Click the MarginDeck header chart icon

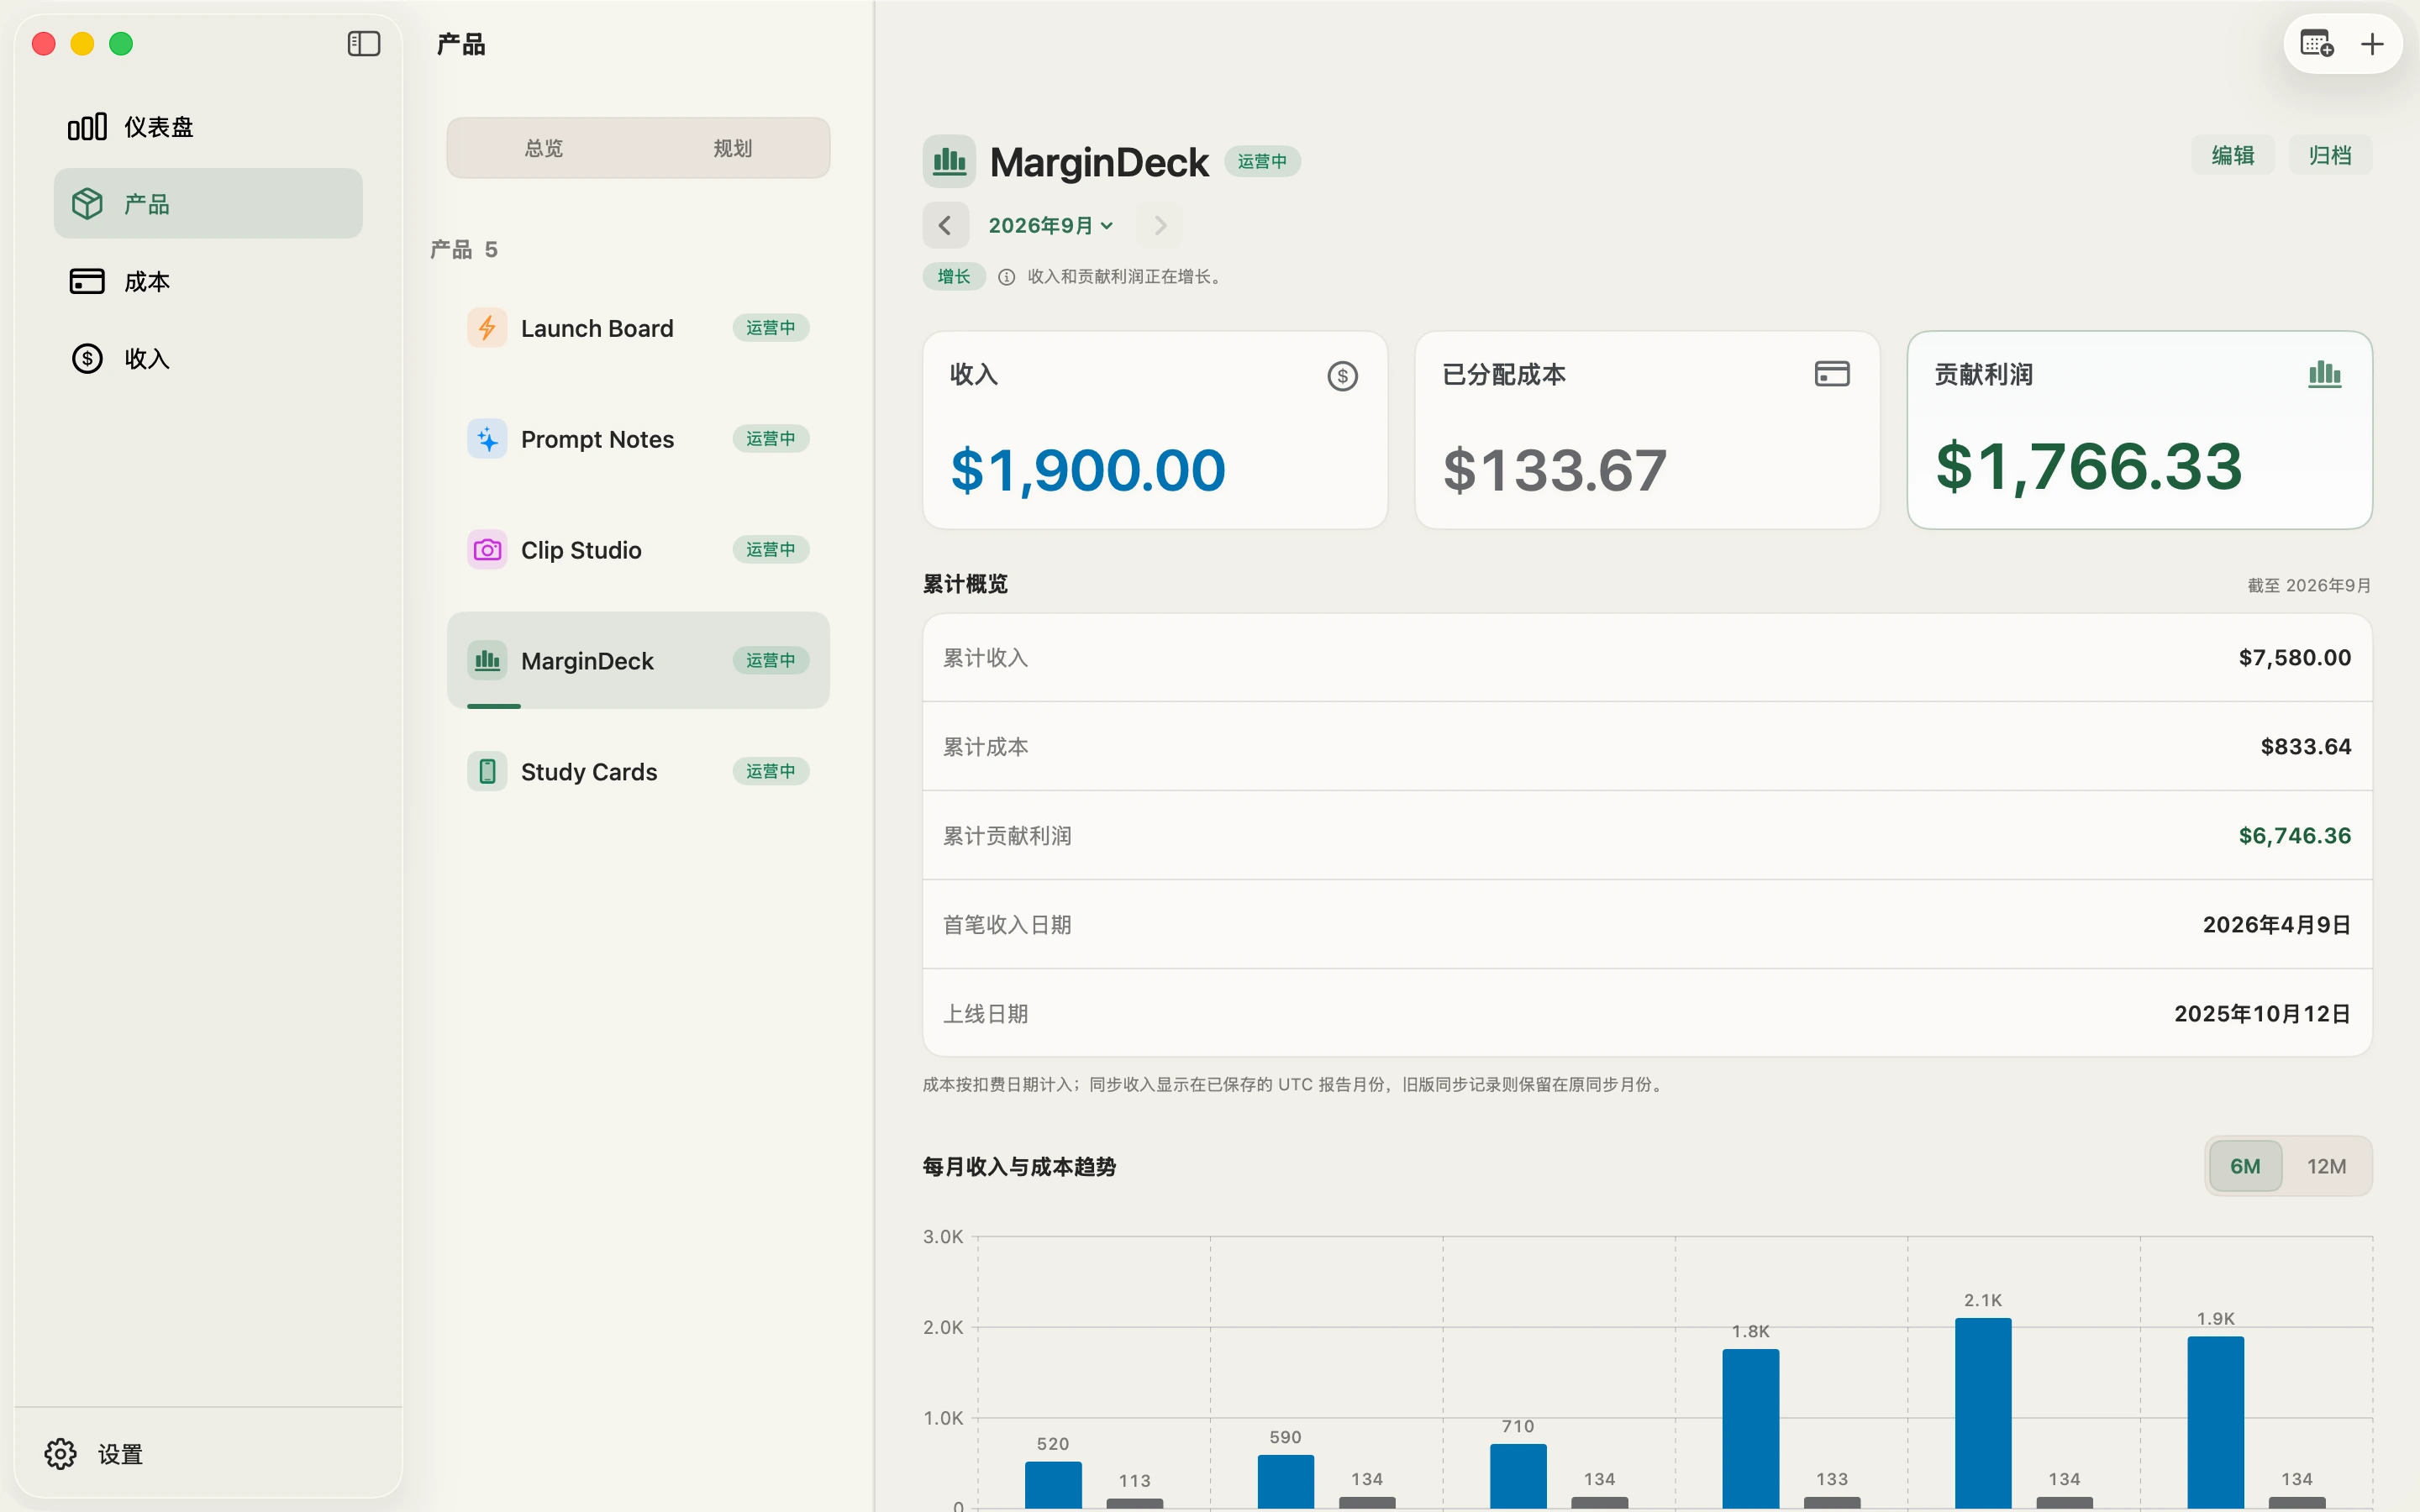point(949,162)
